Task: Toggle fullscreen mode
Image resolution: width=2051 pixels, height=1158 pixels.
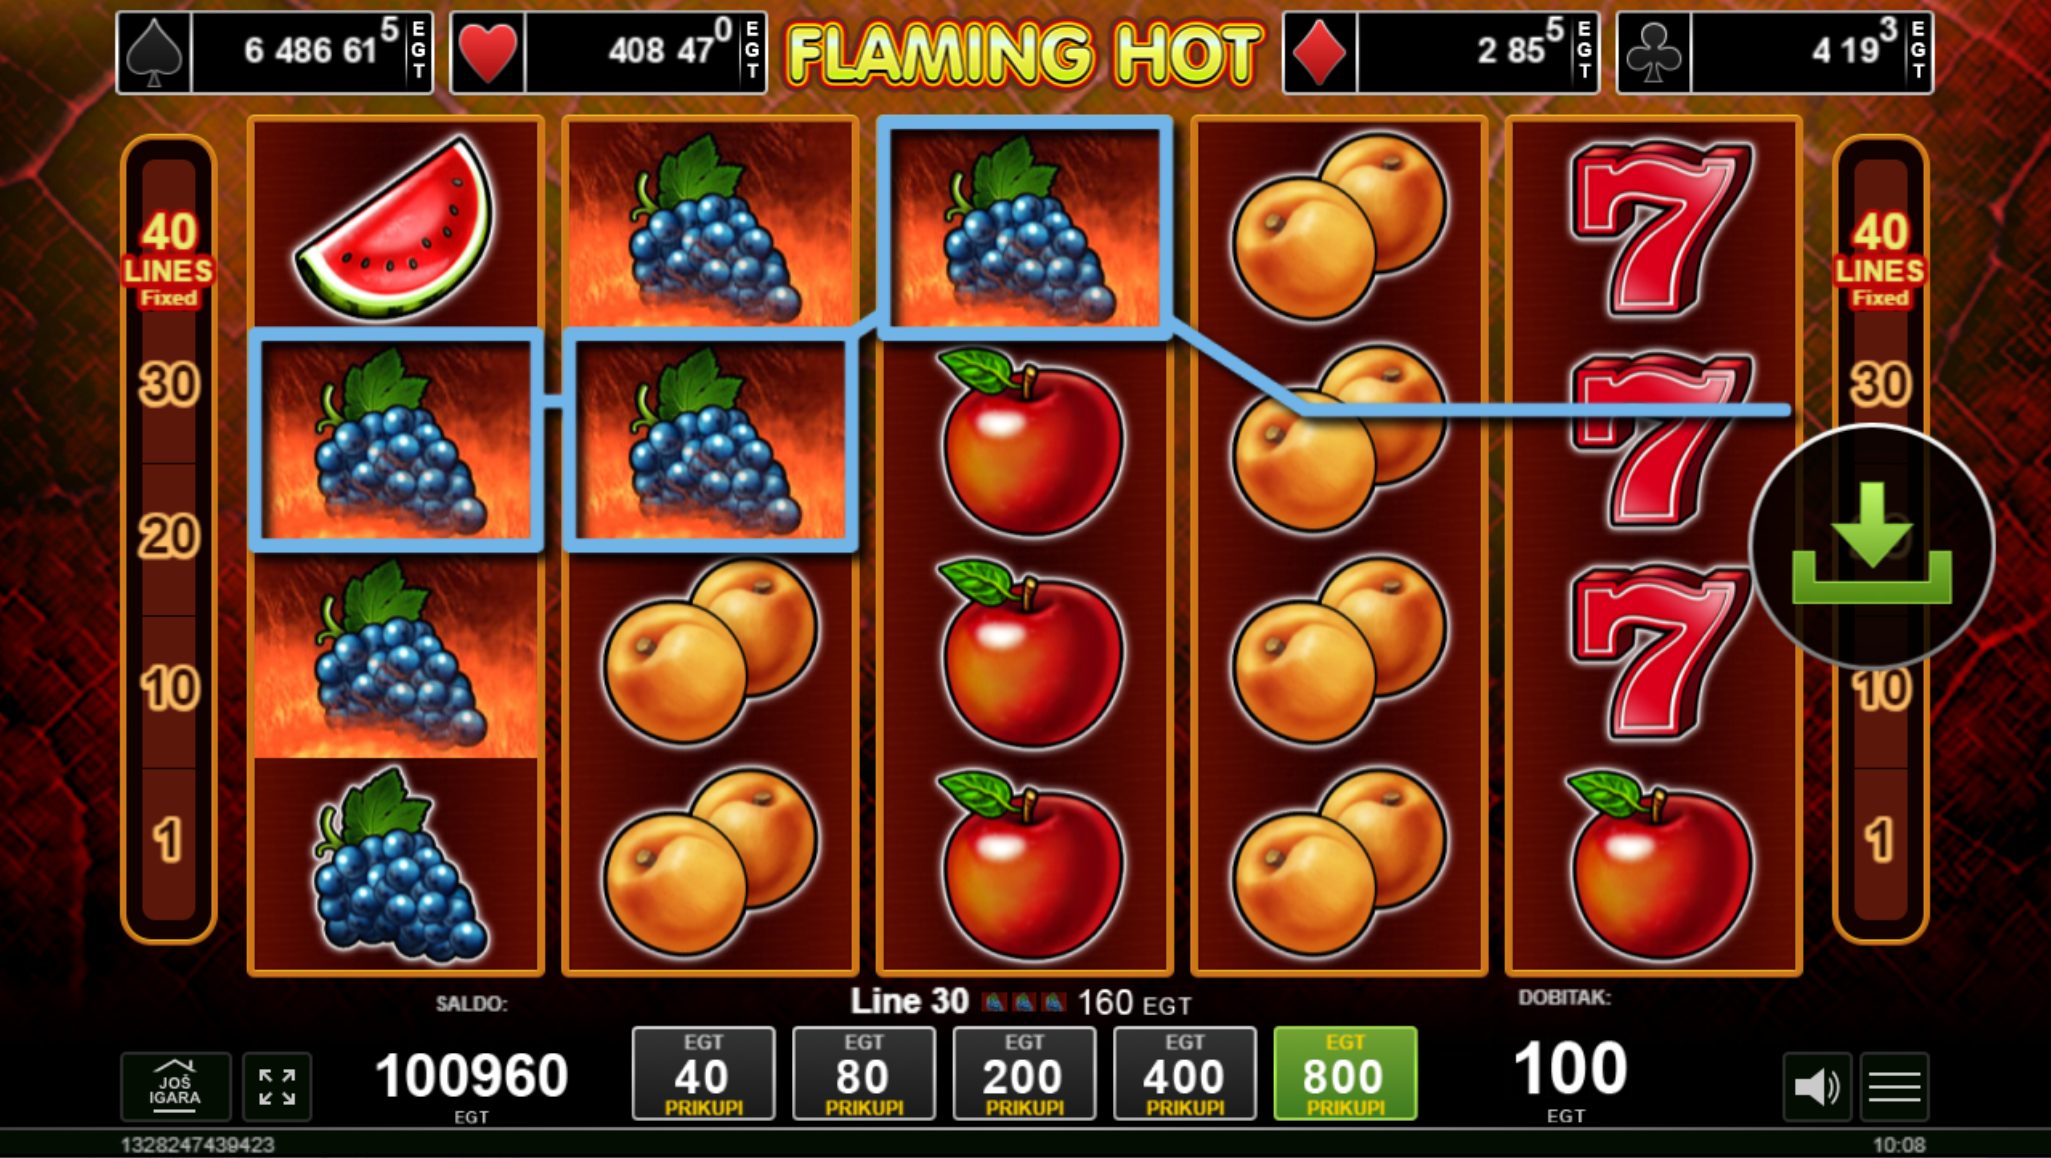Action: click(x=277, y=1086)
